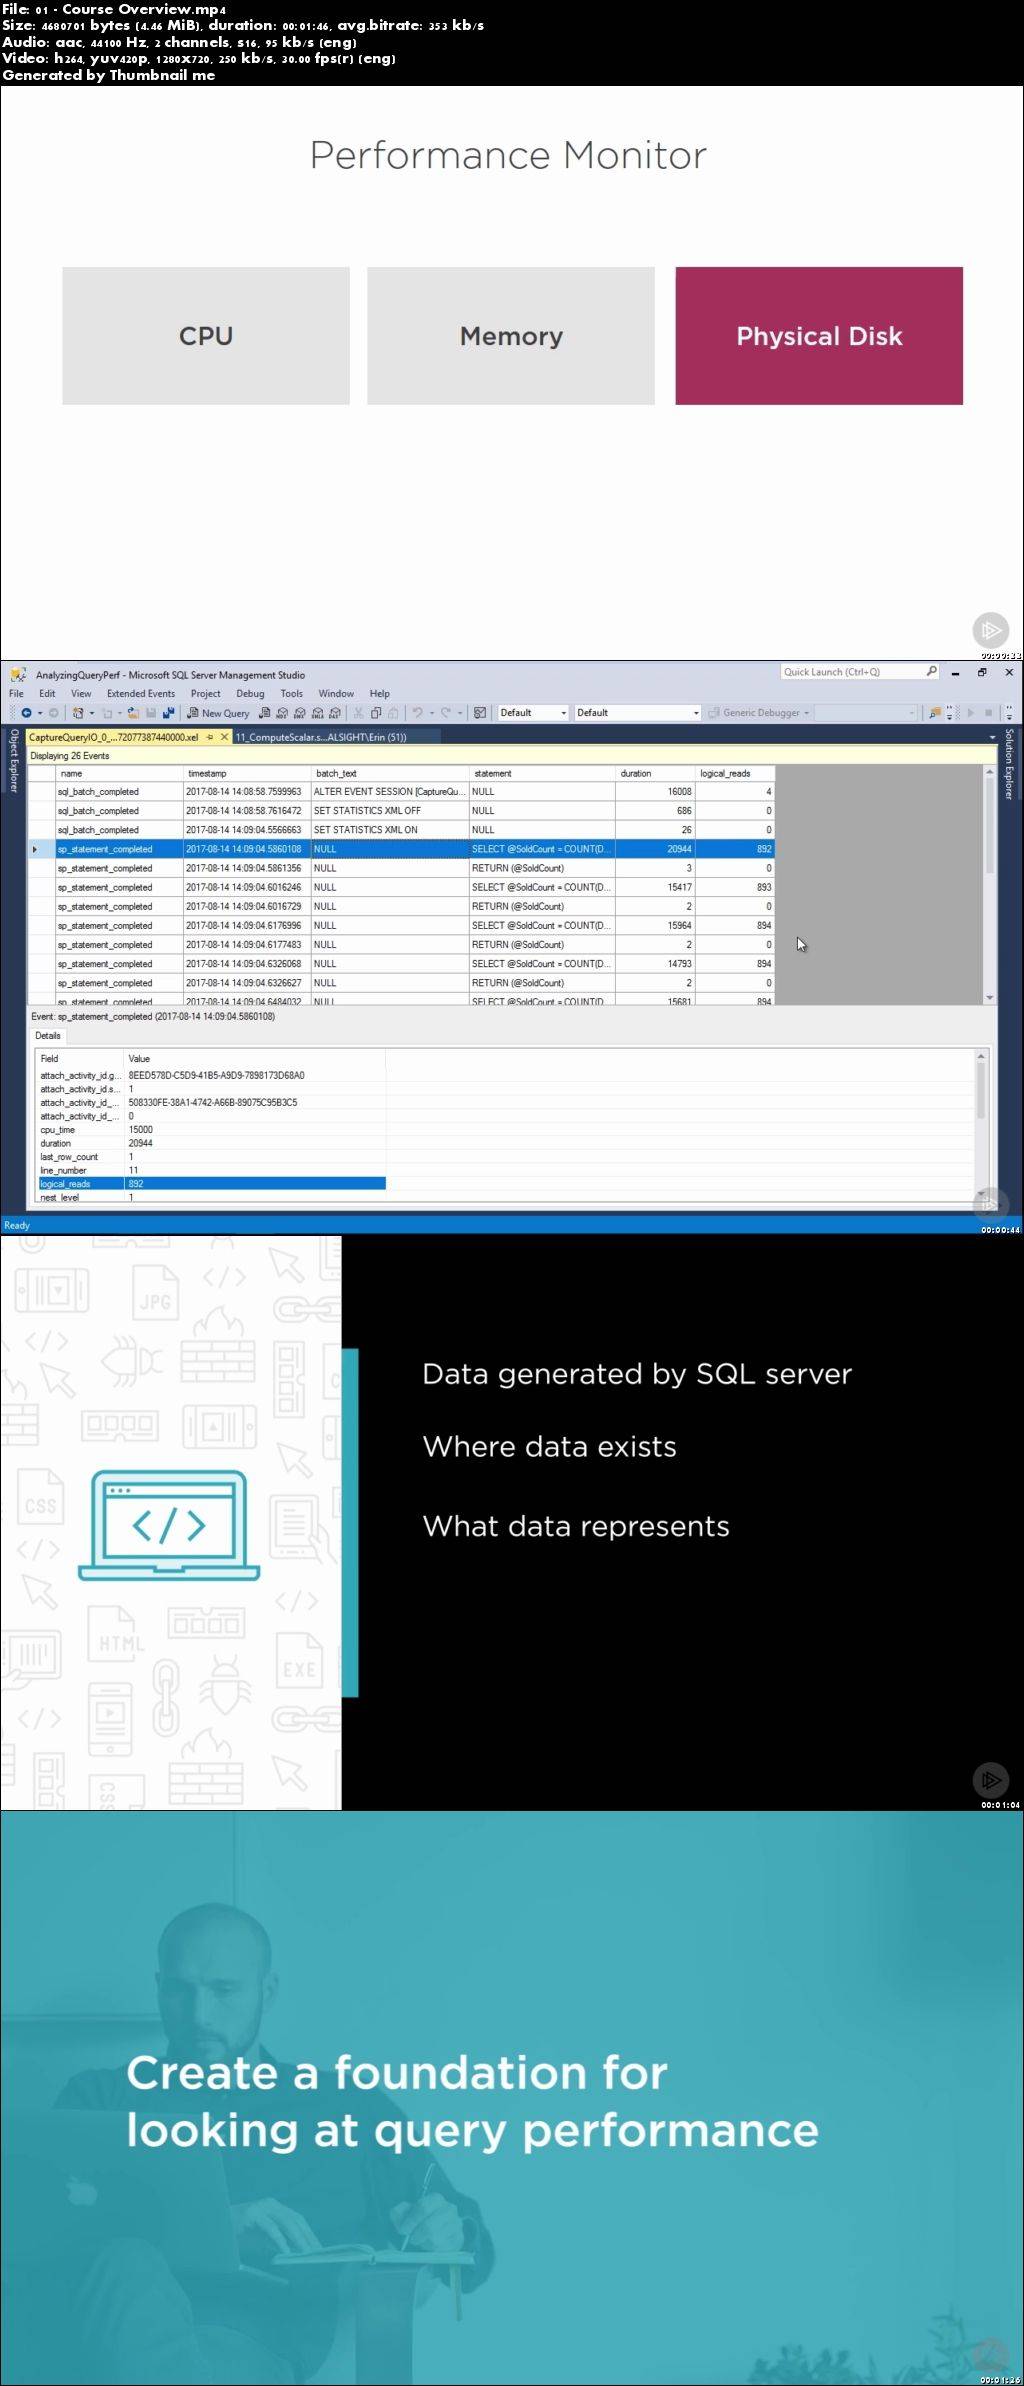Open the second Default combo box

pyautogui.click(x=638, y=713)
